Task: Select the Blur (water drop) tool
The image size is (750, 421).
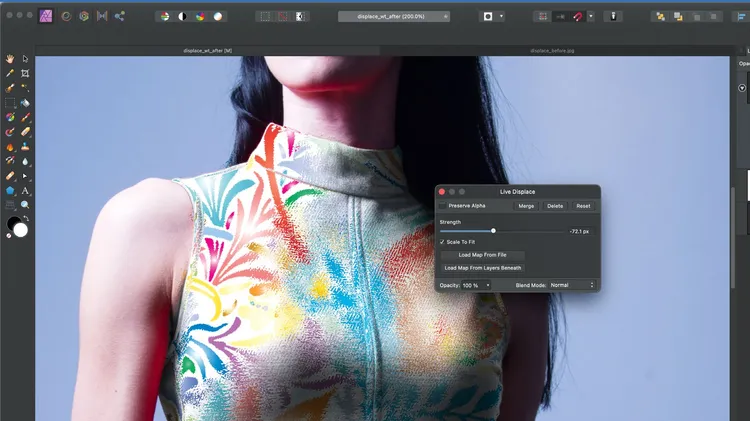Action: tap(25, 161)
